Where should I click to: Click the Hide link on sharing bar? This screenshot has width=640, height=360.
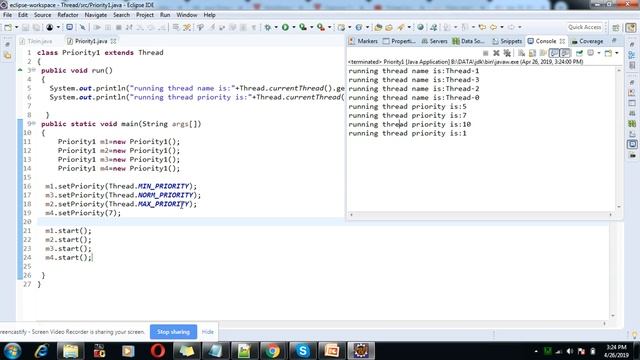click(x=207, y=332)
